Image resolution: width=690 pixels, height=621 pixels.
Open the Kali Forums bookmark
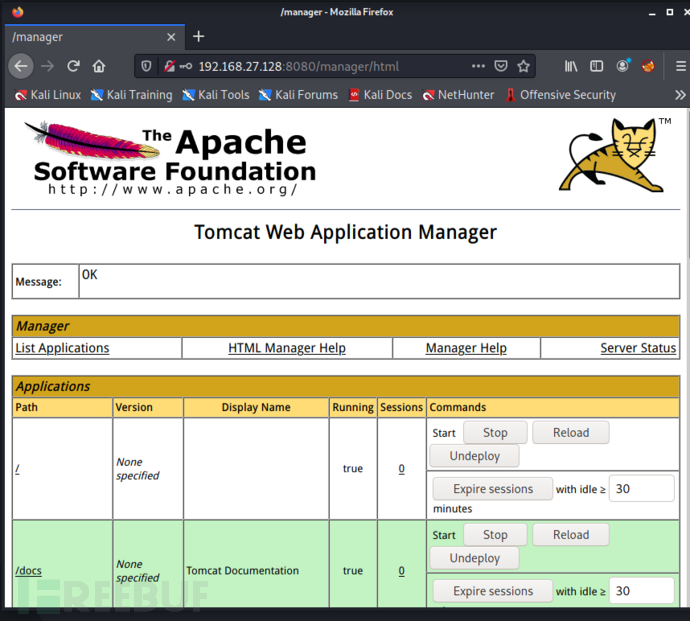click(298, 95)
